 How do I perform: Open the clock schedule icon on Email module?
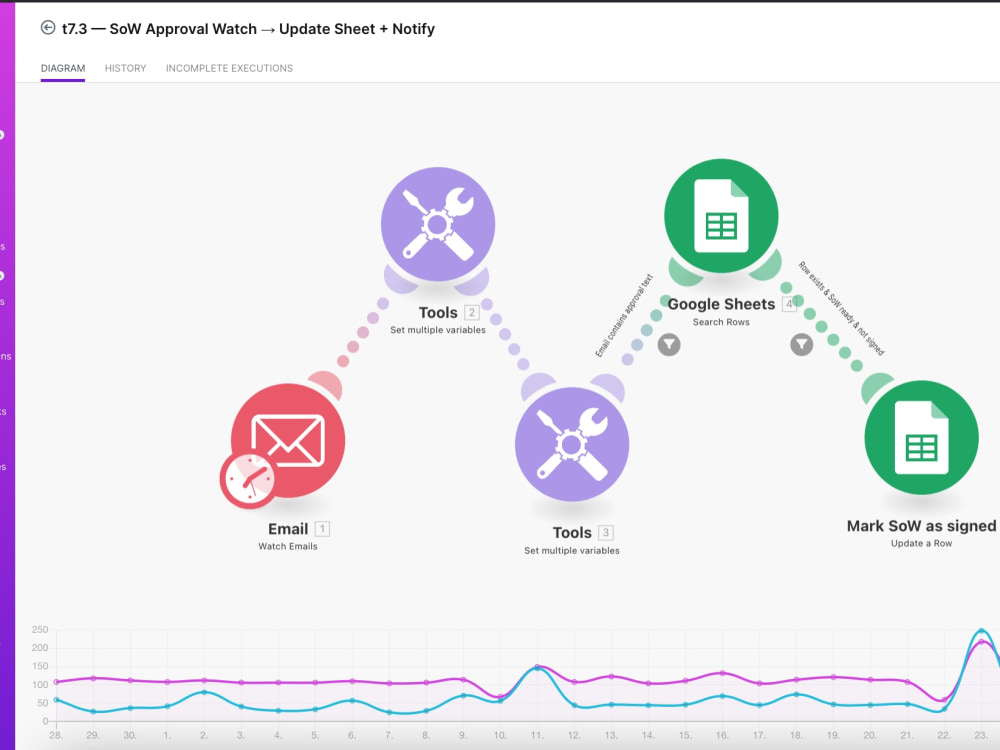coord(247,480)
